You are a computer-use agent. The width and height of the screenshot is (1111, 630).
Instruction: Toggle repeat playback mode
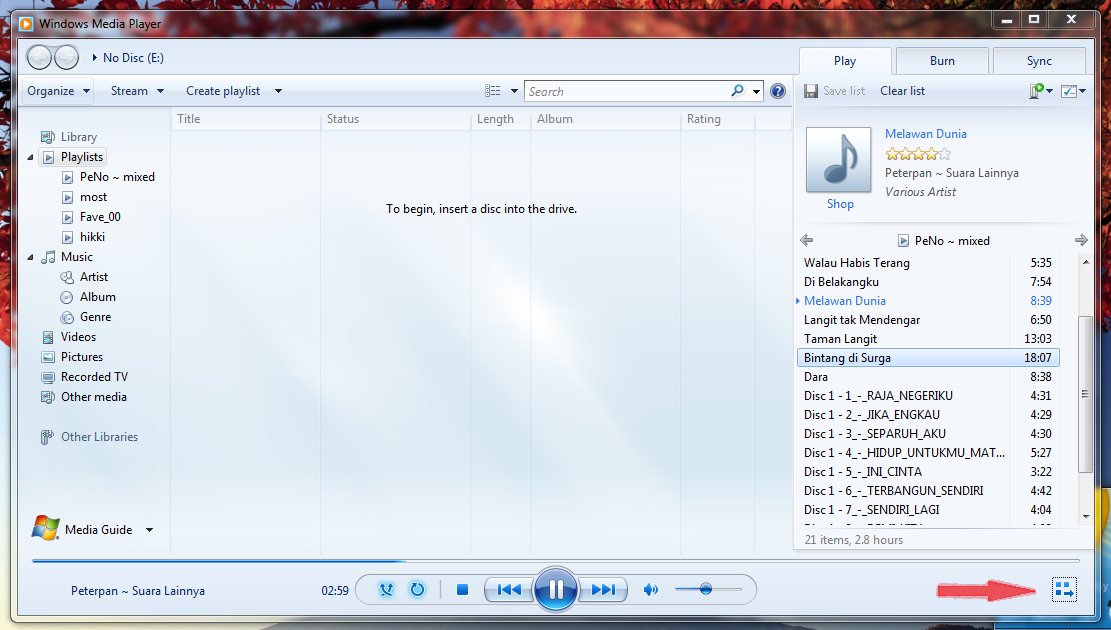point(417,590)
